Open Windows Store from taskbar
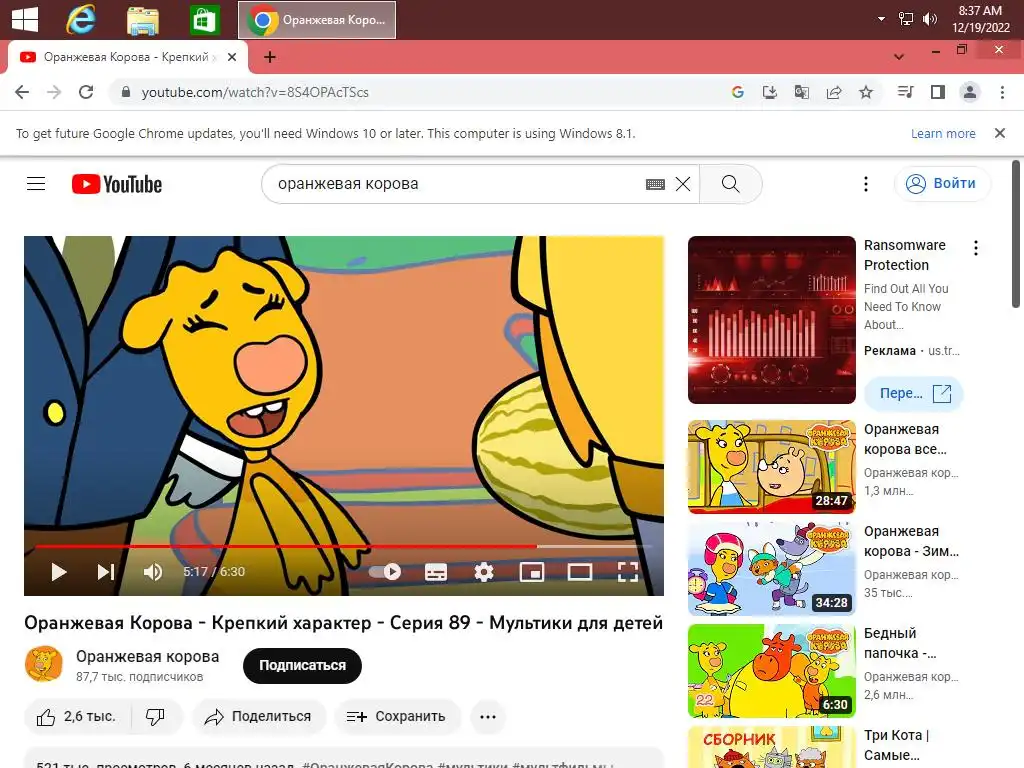This screenshot has height=768, width=1024. point(204,20)
